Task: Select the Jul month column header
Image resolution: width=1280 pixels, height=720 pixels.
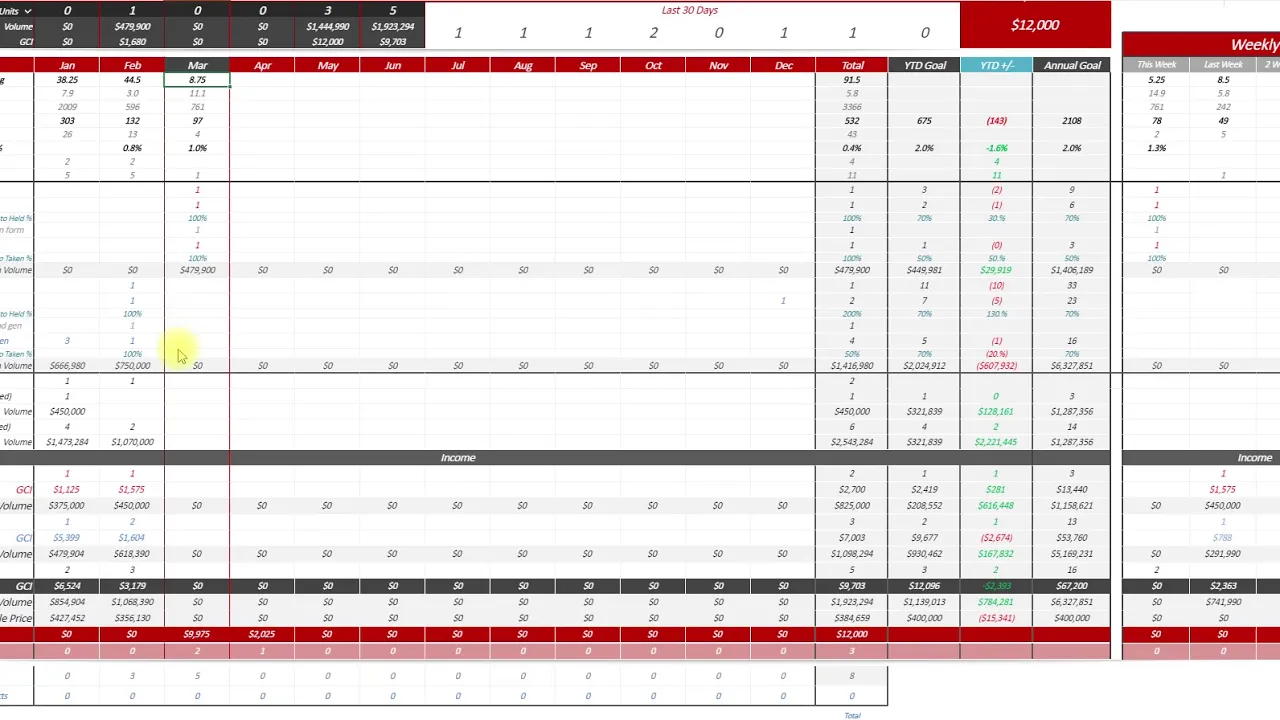Action: (458, 66)
